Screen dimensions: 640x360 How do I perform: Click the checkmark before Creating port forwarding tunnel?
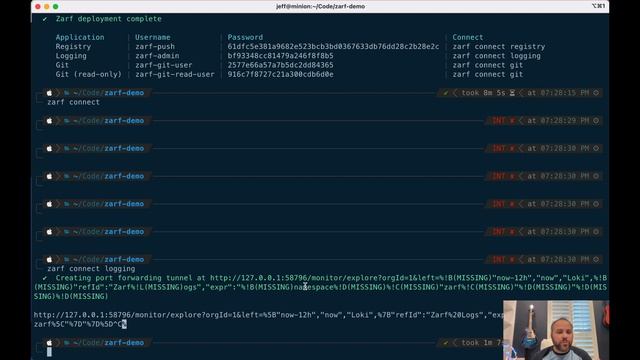tap(45, 278)
